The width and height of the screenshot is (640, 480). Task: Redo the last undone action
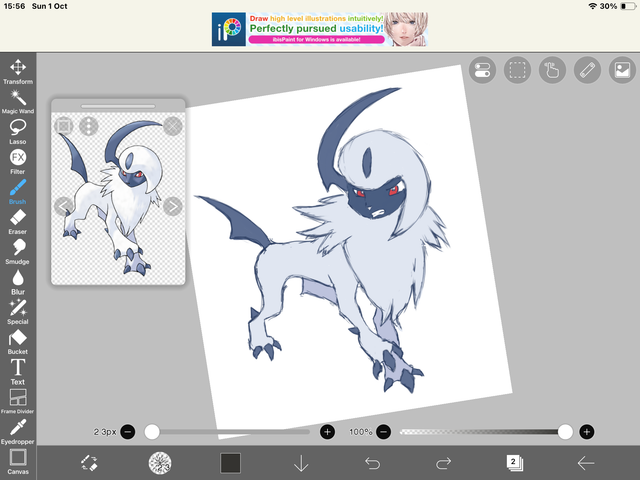point(443,463)
